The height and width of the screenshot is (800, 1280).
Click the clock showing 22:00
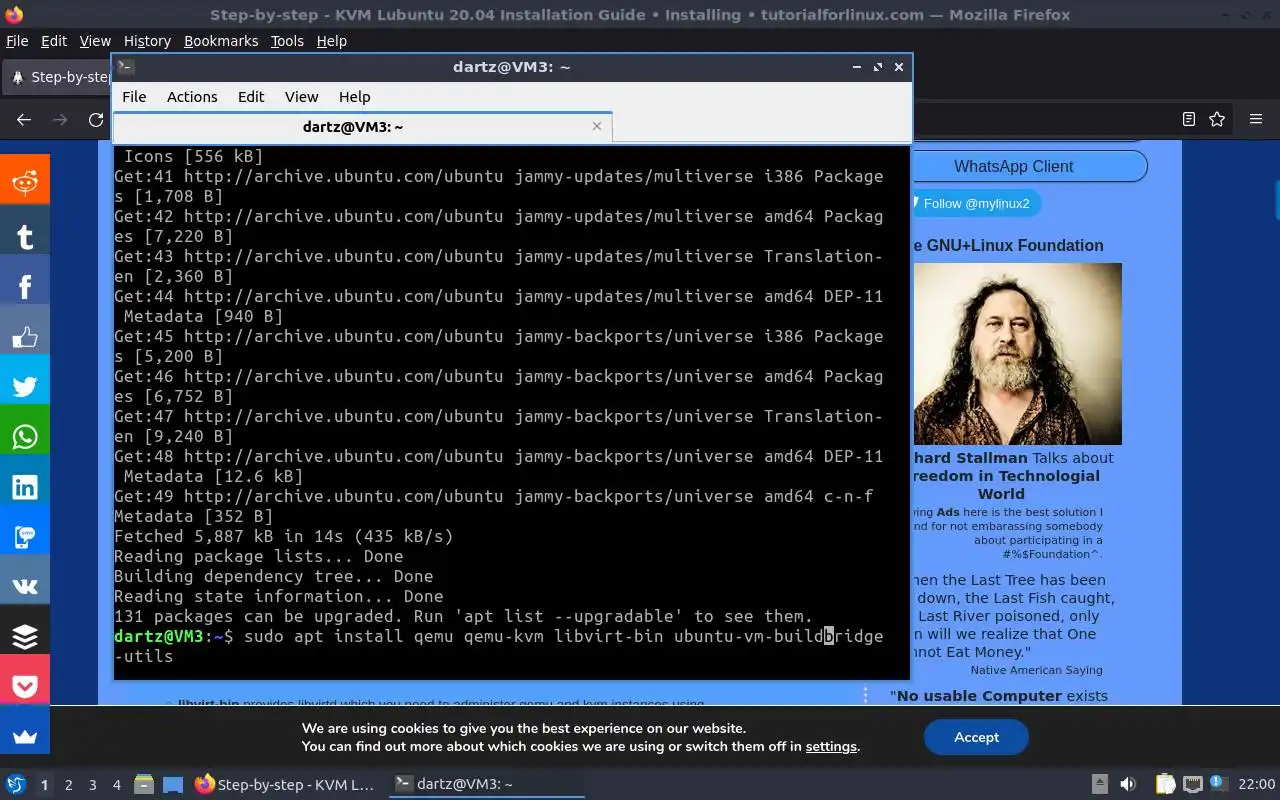pos(1257,784)
